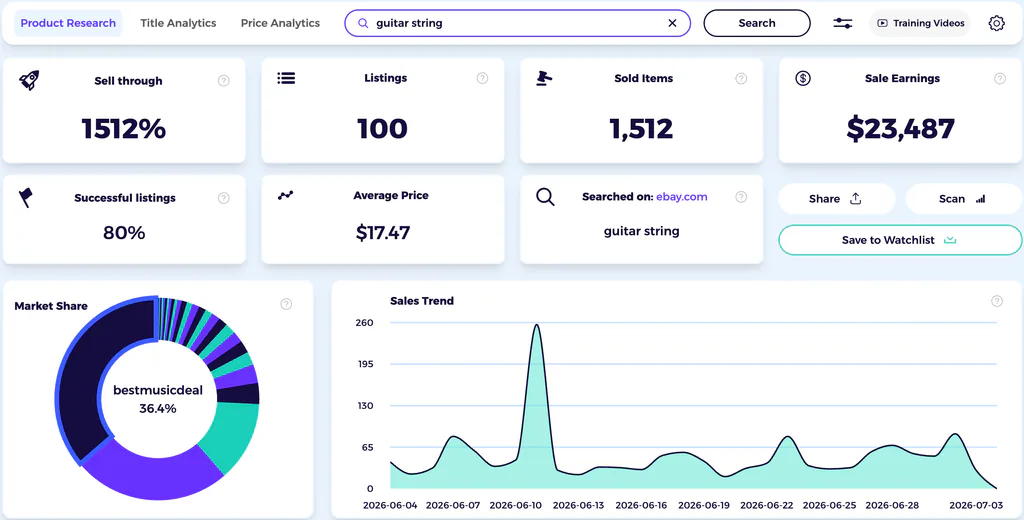Click the Sold Items gavel icon
This screenshot has height=520, width=1024.
coord(544,78)
